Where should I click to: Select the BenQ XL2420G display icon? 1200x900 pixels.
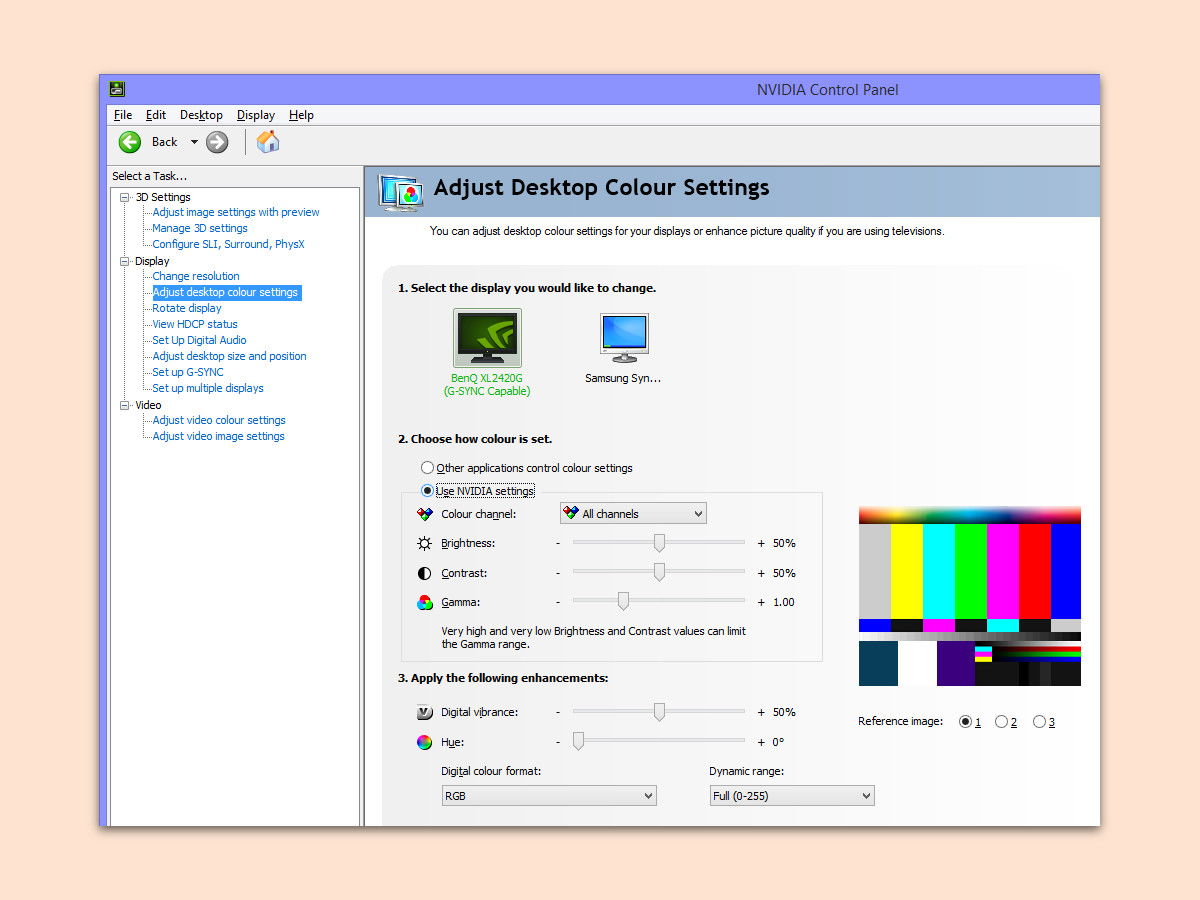487,337
